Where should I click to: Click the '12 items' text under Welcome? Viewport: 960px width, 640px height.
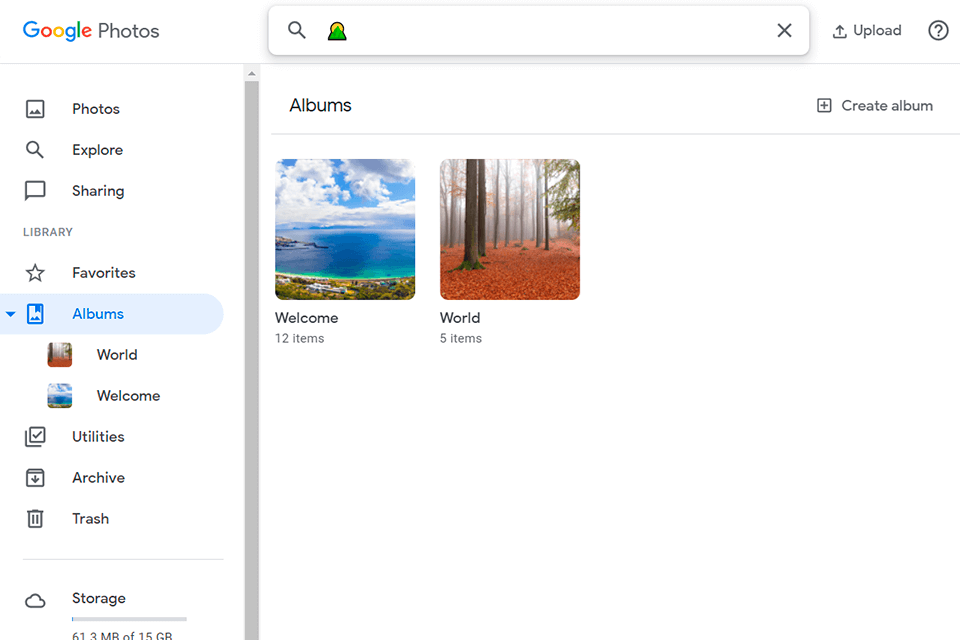coord(299,338)
